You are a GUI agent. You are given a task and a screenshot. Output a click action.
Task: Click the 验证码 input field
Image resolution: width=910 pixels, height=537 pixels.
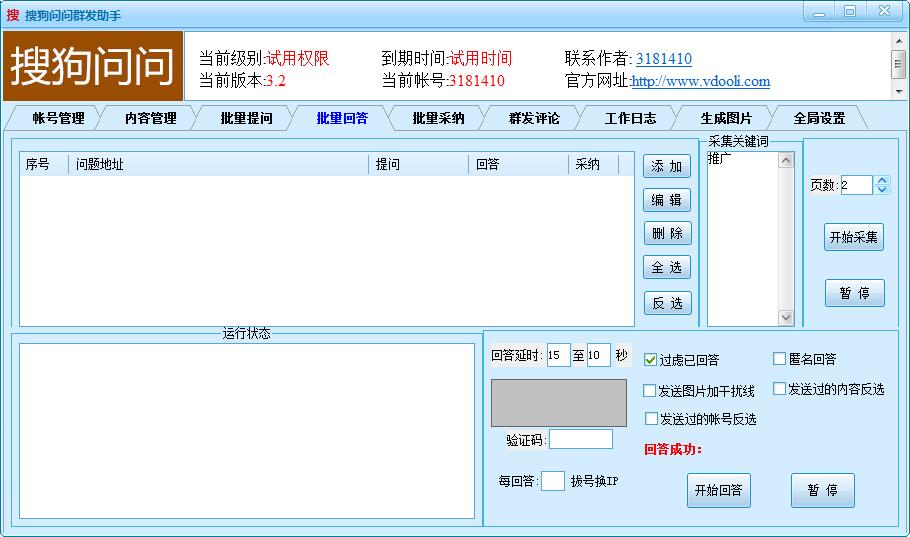click(580, 439)
